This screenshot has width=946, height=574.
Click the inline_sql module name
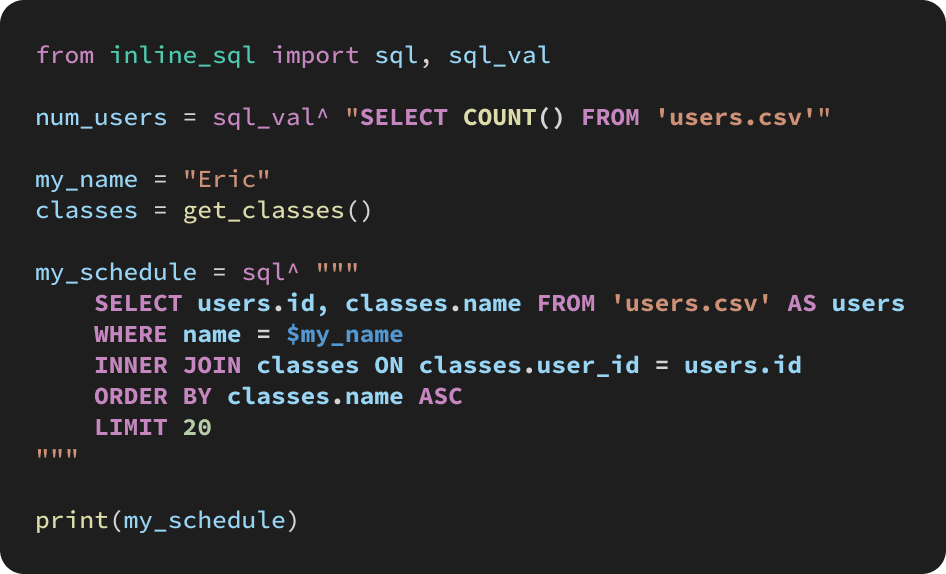click(183, 56)
